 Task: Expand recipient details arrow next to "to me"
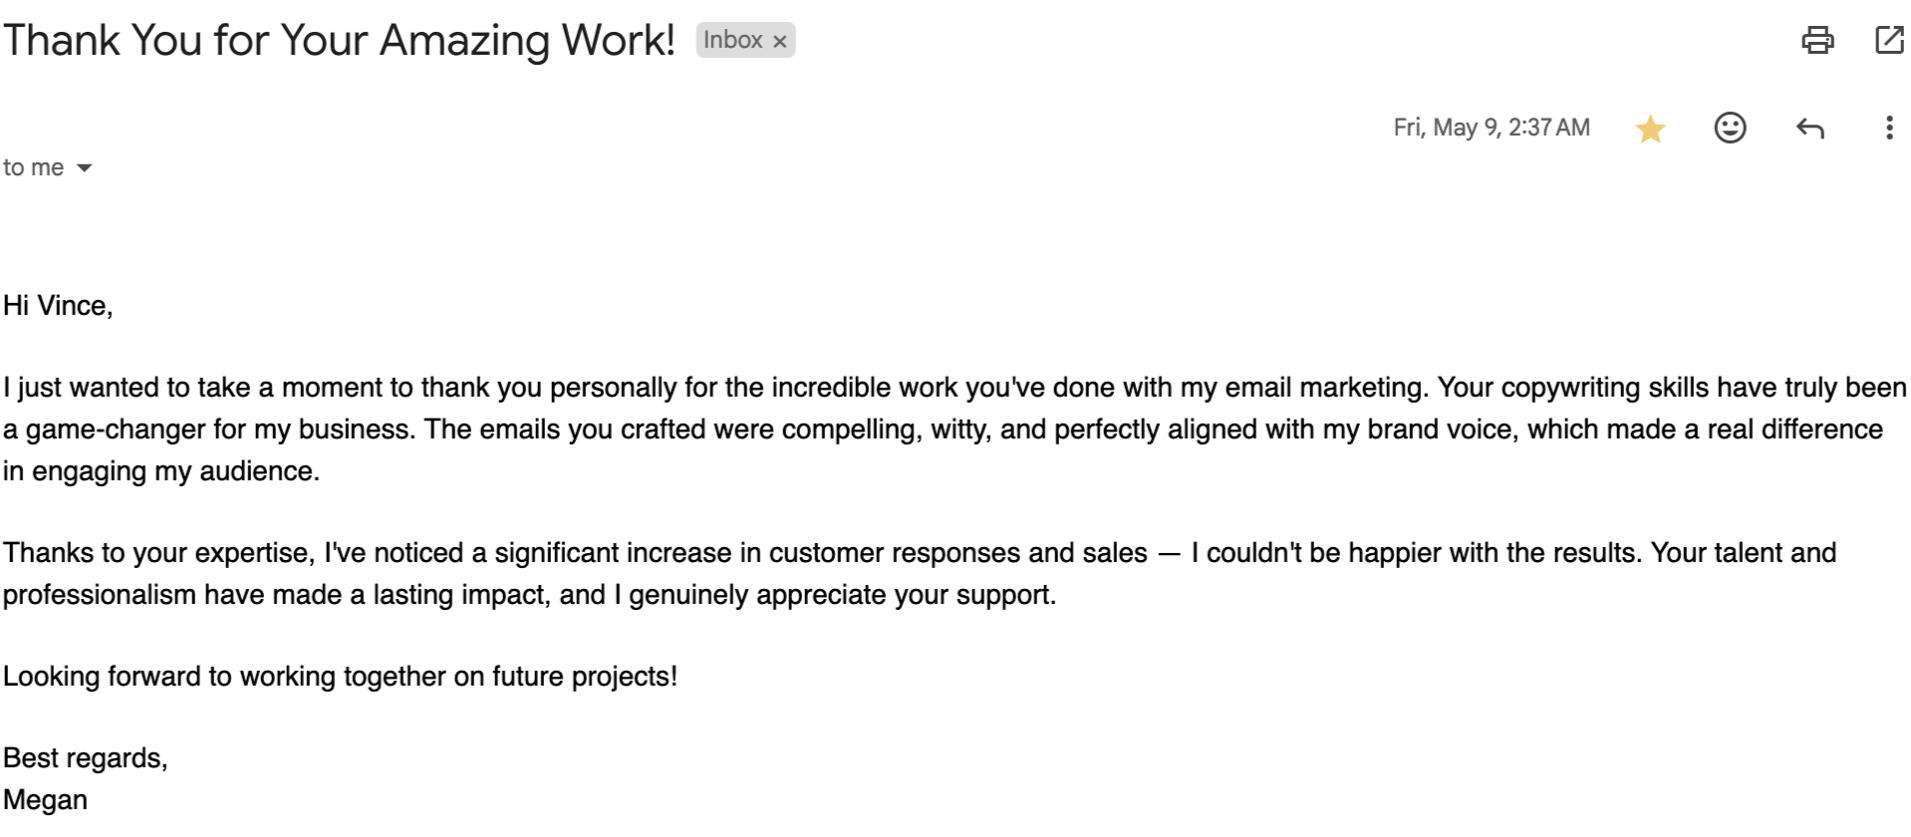pyautogui.click(x=85, y=168)
